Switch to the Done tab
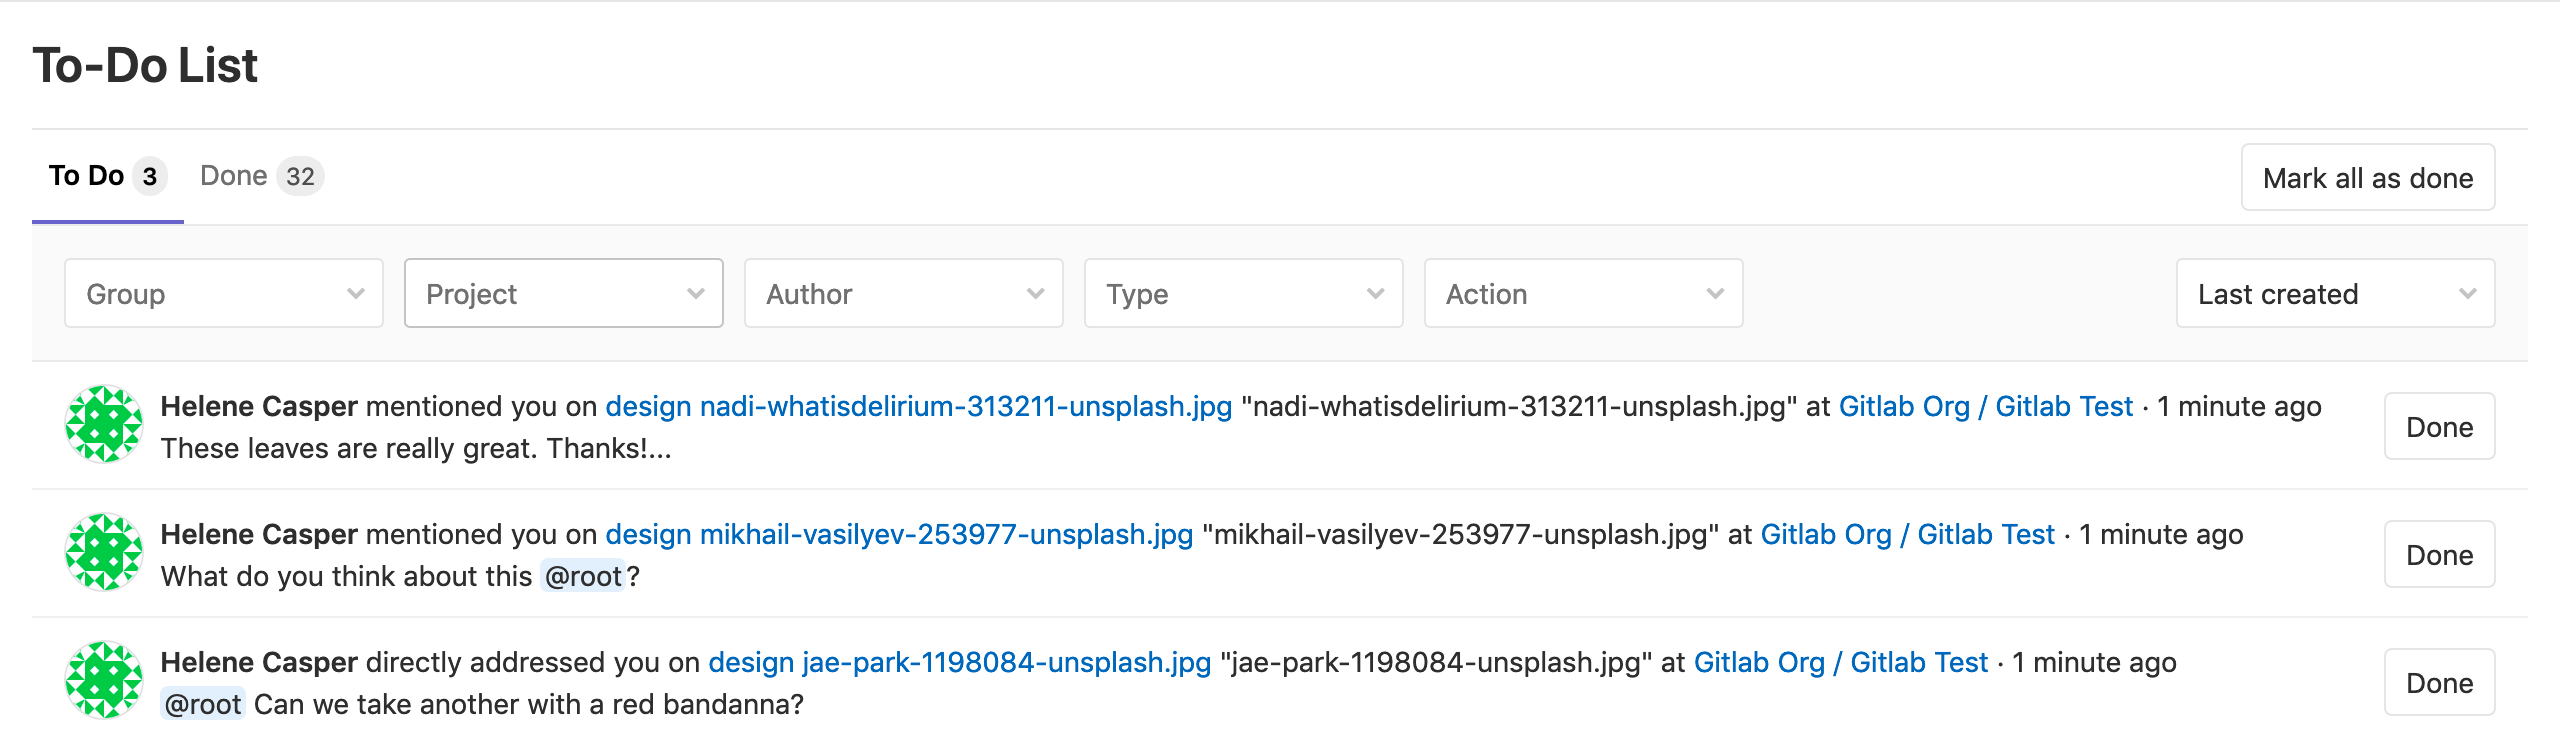This screenshot has height=754, width=2560. coord(260,175)
